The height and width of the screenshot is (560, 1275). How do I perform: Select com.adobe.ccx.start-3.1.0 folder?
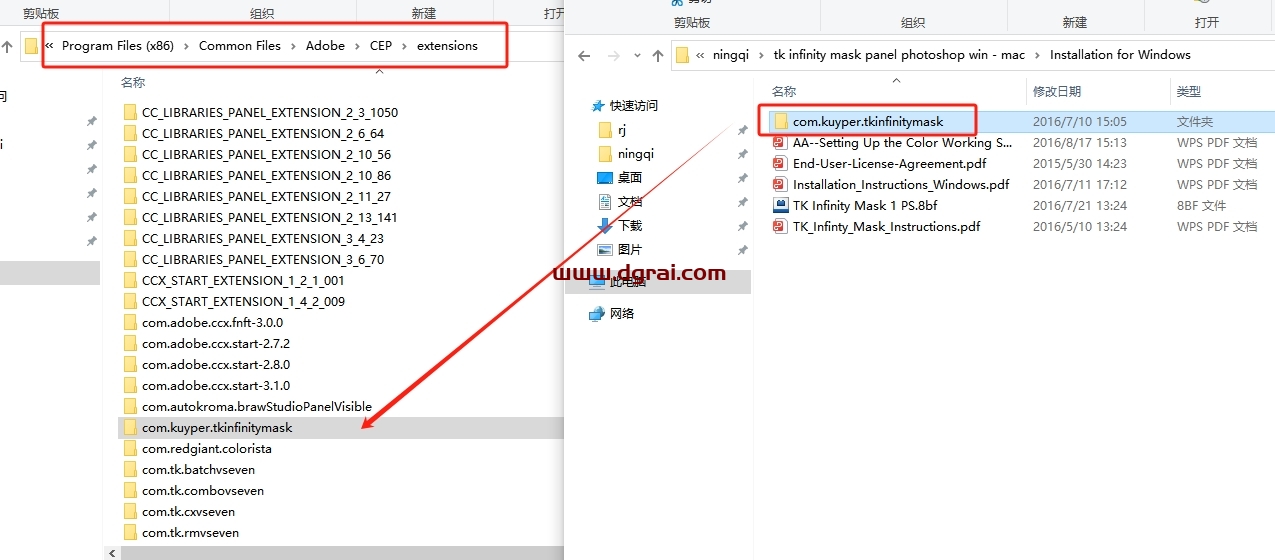216,386
